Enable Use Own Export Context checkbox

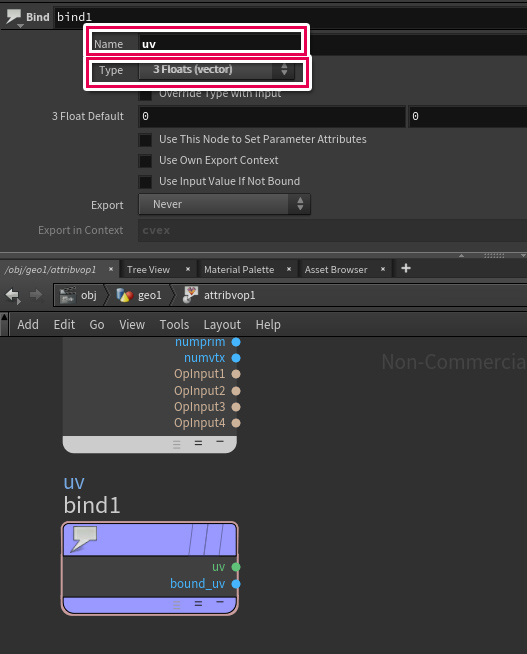tap(146, 161)
